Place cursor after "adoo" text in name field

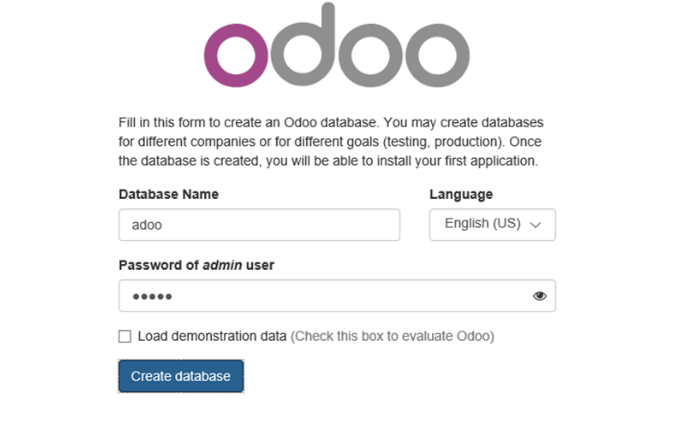[164, 225]
